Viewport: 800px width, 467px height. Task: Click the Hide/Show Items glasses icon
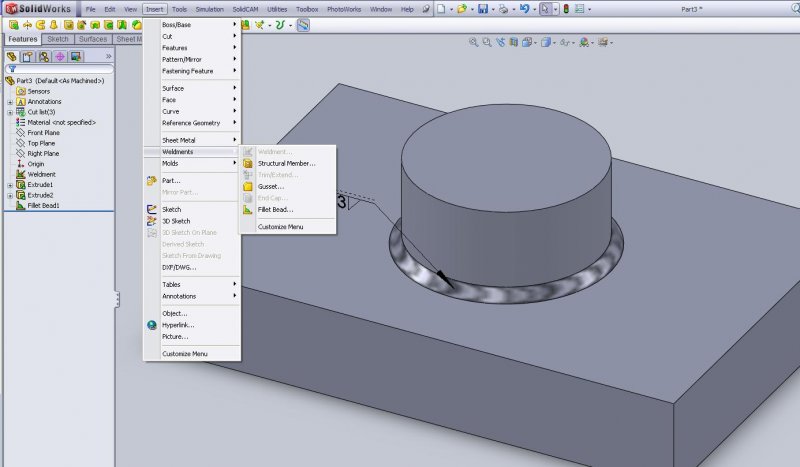[564, 42]
